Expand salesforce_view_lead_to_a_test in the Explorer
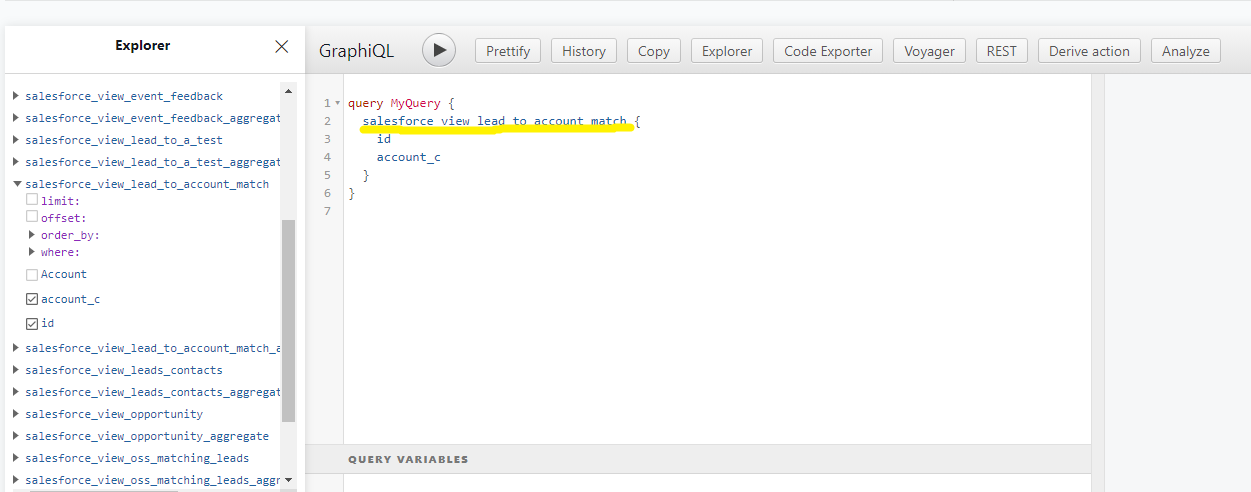The height and width of the screenshot is (492, 1251). (x=16, y=140)
